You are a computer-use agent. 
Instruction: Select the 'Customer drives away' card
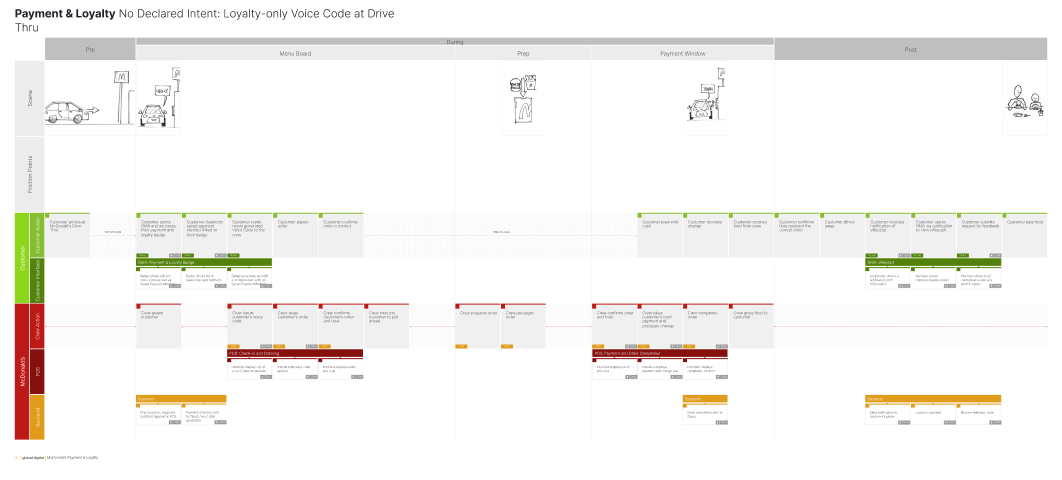pos(842,235)
